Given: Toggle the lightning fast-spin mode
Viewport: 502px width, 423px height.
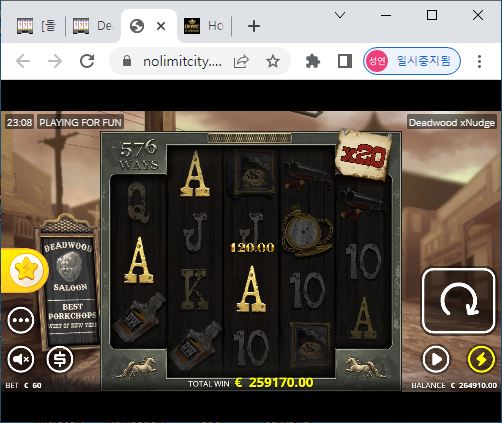Looking at the screenshot, I should coord(481,360).
